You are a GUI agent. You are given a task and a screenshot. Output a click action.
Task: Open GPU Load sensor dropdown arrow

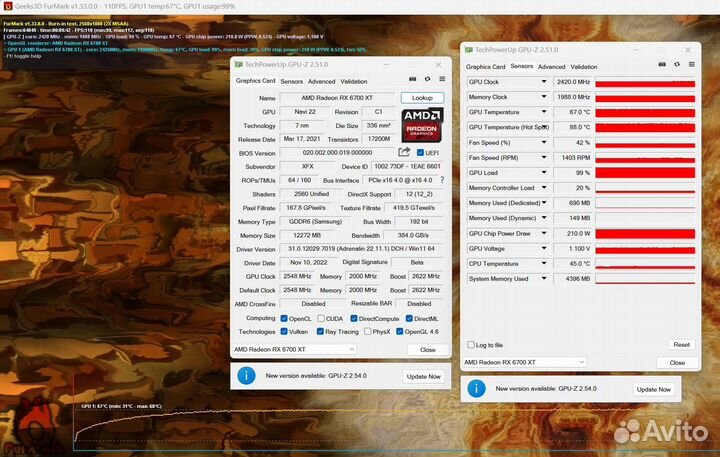[x=544, y=173]
